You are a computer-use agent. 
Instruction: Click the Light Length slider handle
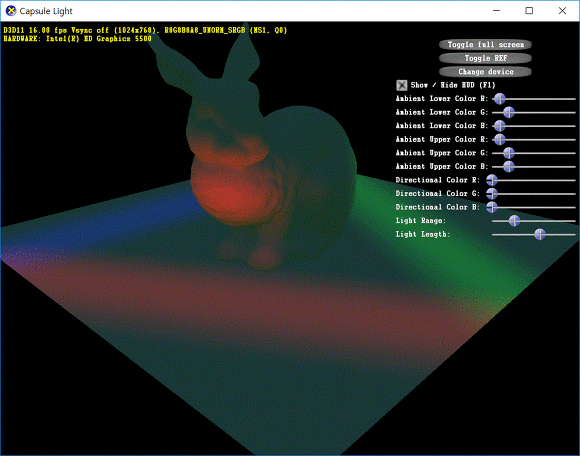coord(540,234)
